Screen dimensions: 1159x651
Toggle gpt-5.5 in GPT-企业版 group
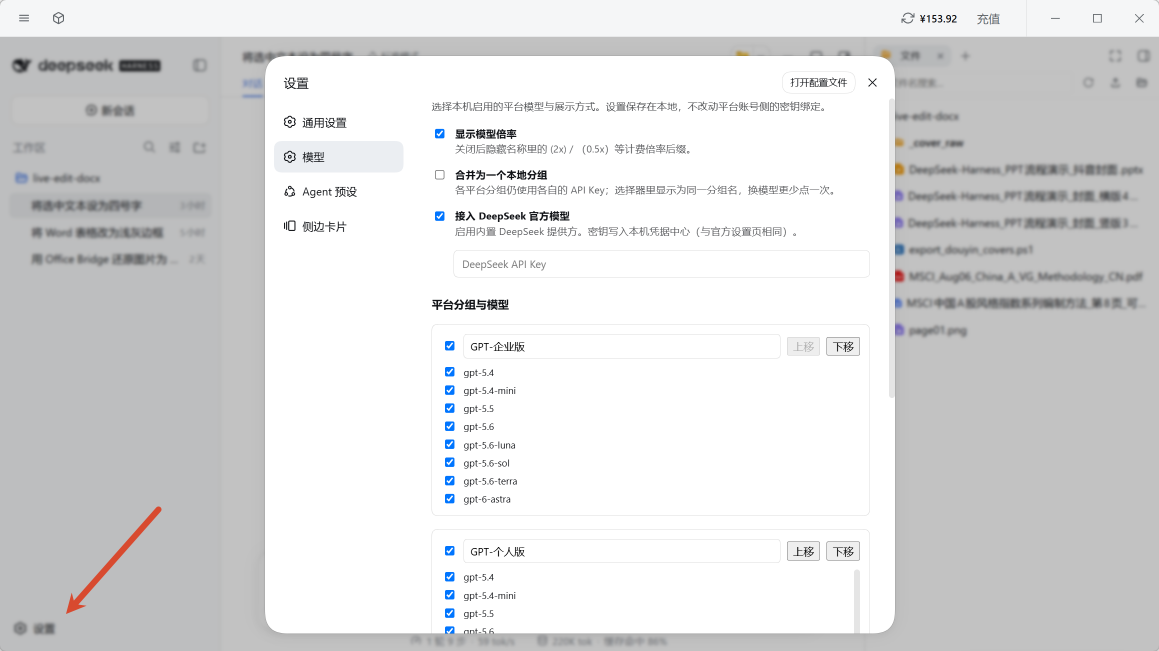click(449, 409)
